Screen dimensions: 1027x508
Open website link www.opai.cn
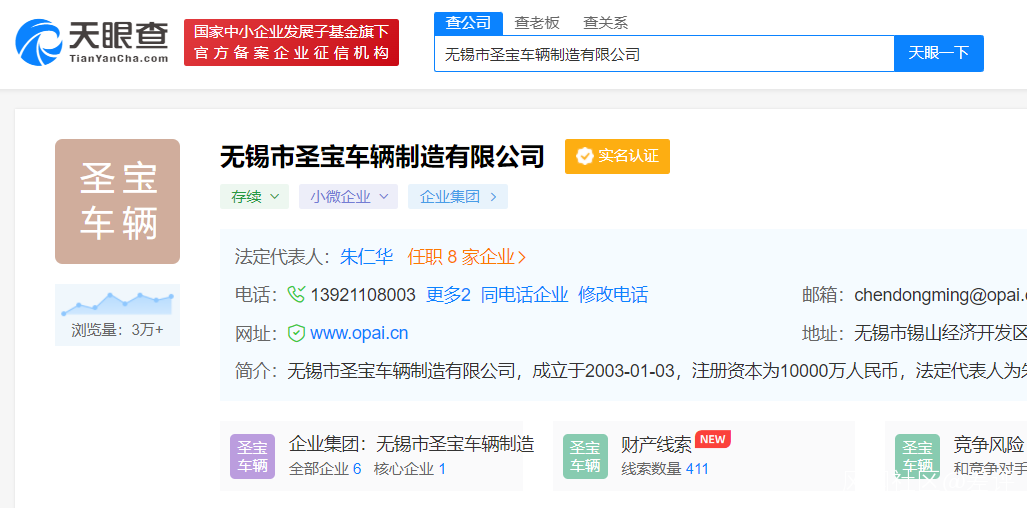[359, 333]
